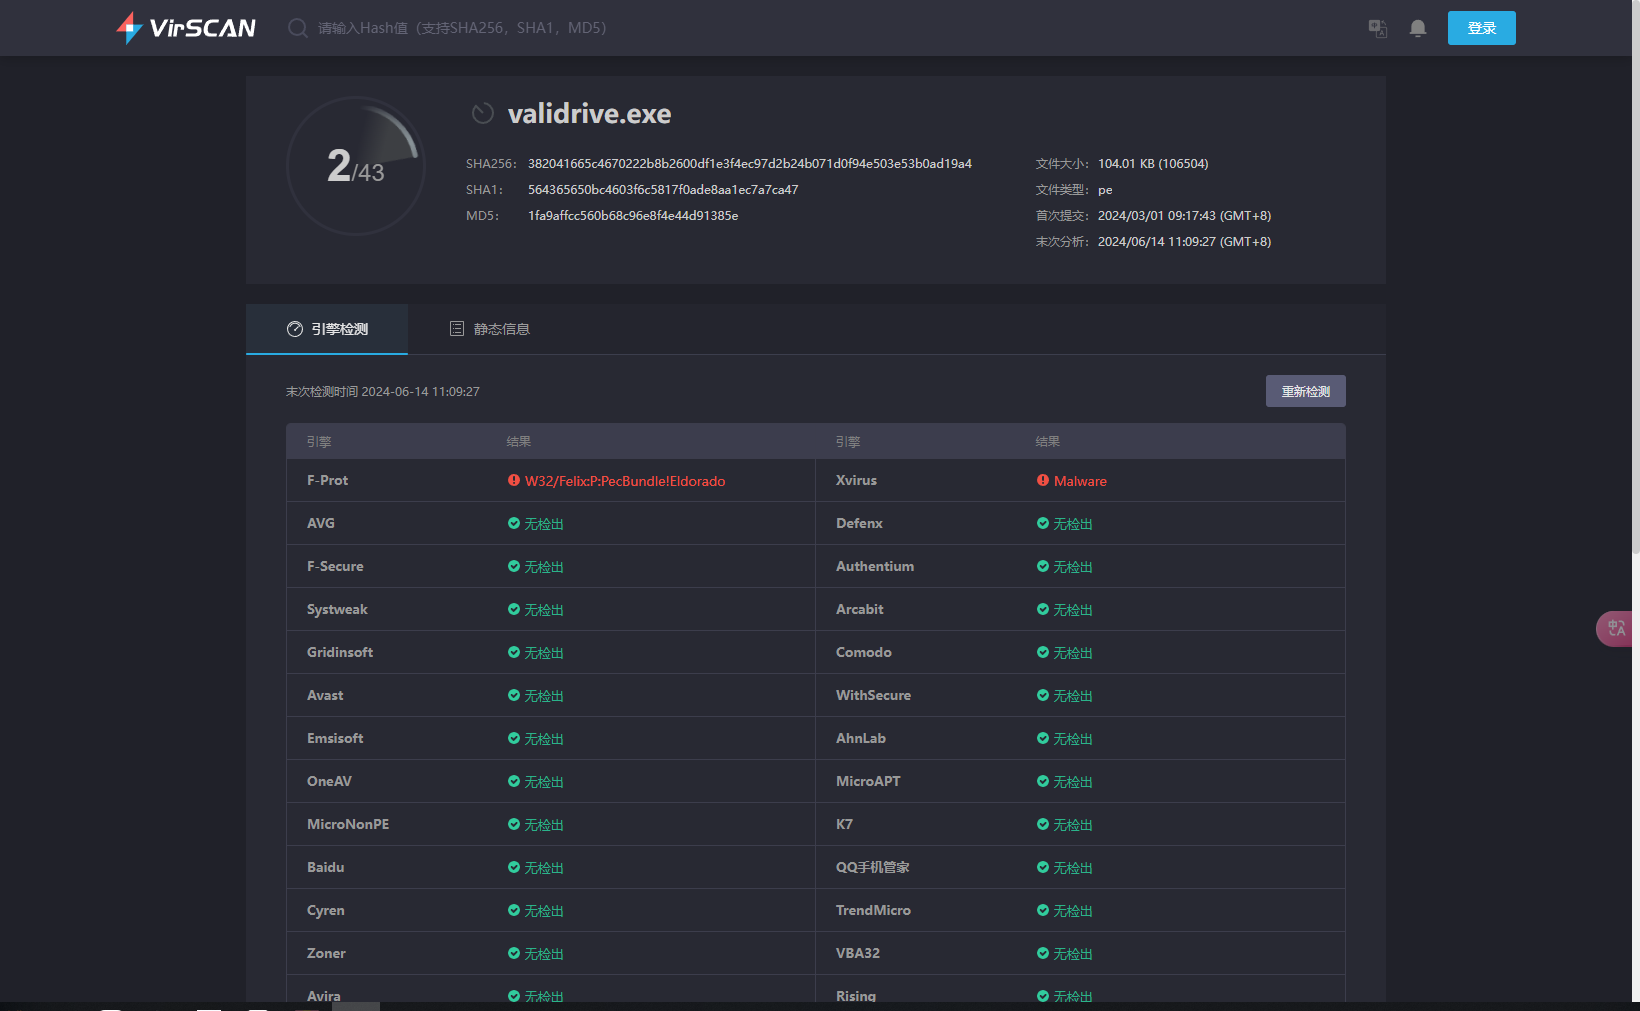Screen dimensions: 1640x1011
Task: Click the VirSCAN logo
Action: 186,28
